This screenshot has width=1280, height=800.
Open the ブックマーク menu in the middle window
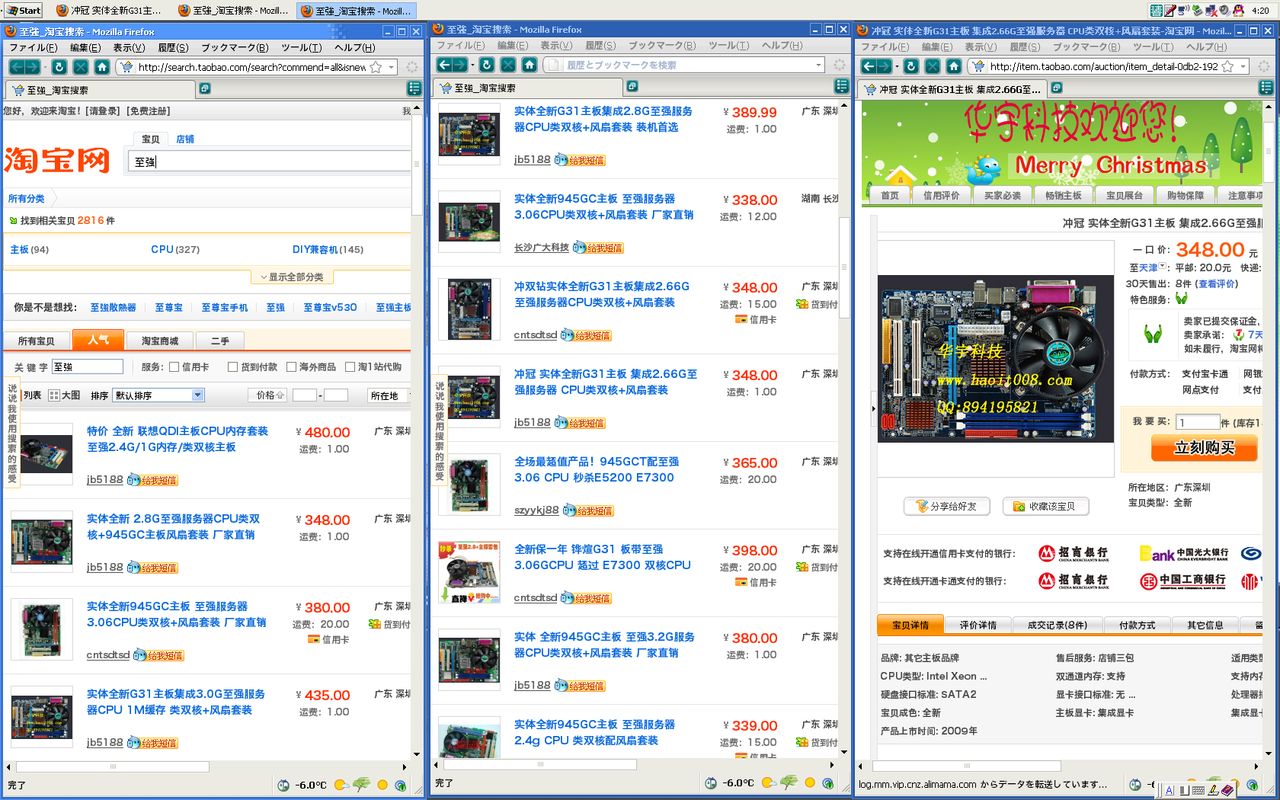661,45
